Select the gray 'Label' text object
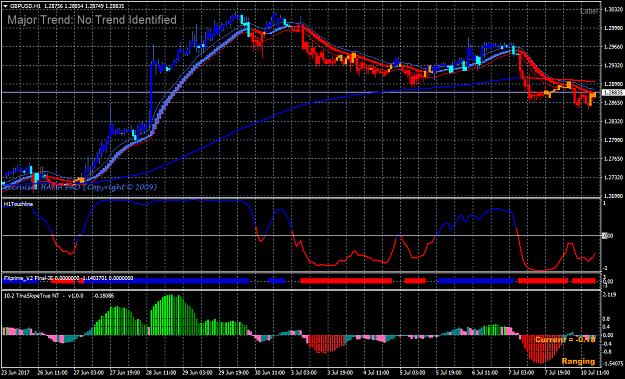The height and width of the screenshot is (379, 625). 589,11
